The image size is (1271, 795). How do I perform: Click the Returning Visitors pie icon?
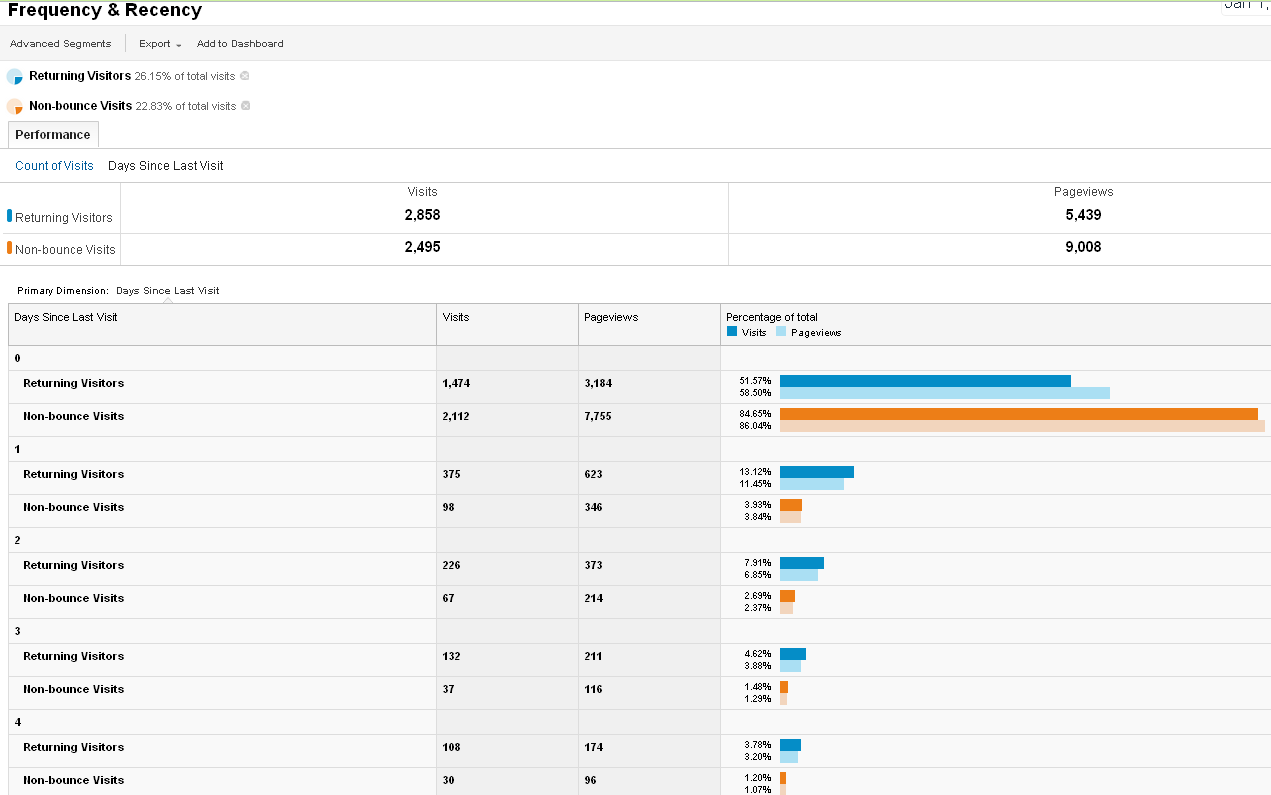pyautogui.click(x=15, y=77)
